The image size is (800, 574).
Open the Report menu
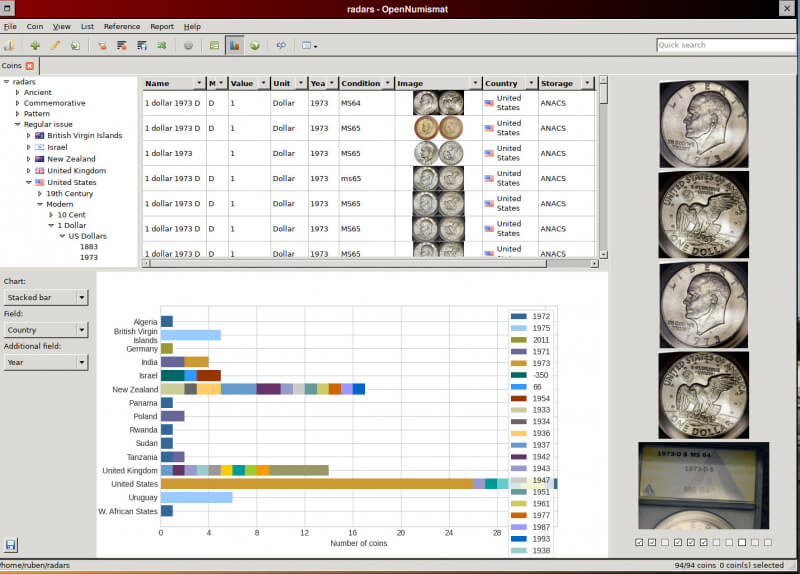pyautogui.click(x=162, y=27)
